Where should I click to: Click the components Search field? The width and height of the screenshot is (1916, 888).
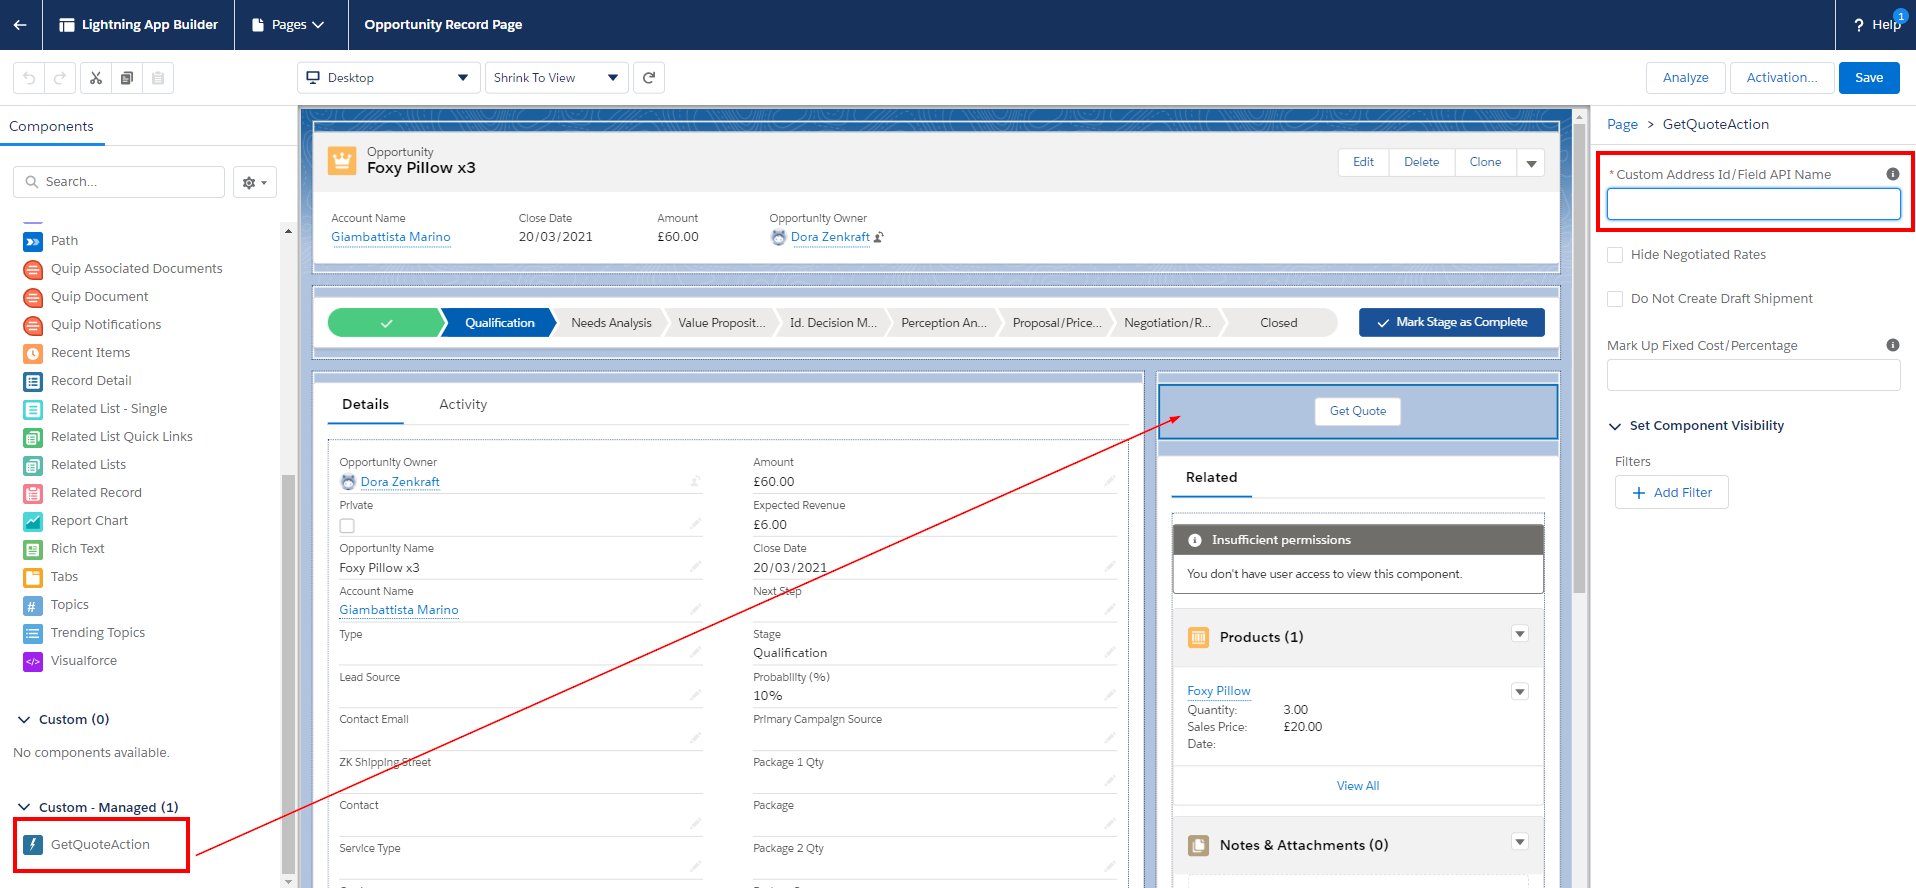119,182
